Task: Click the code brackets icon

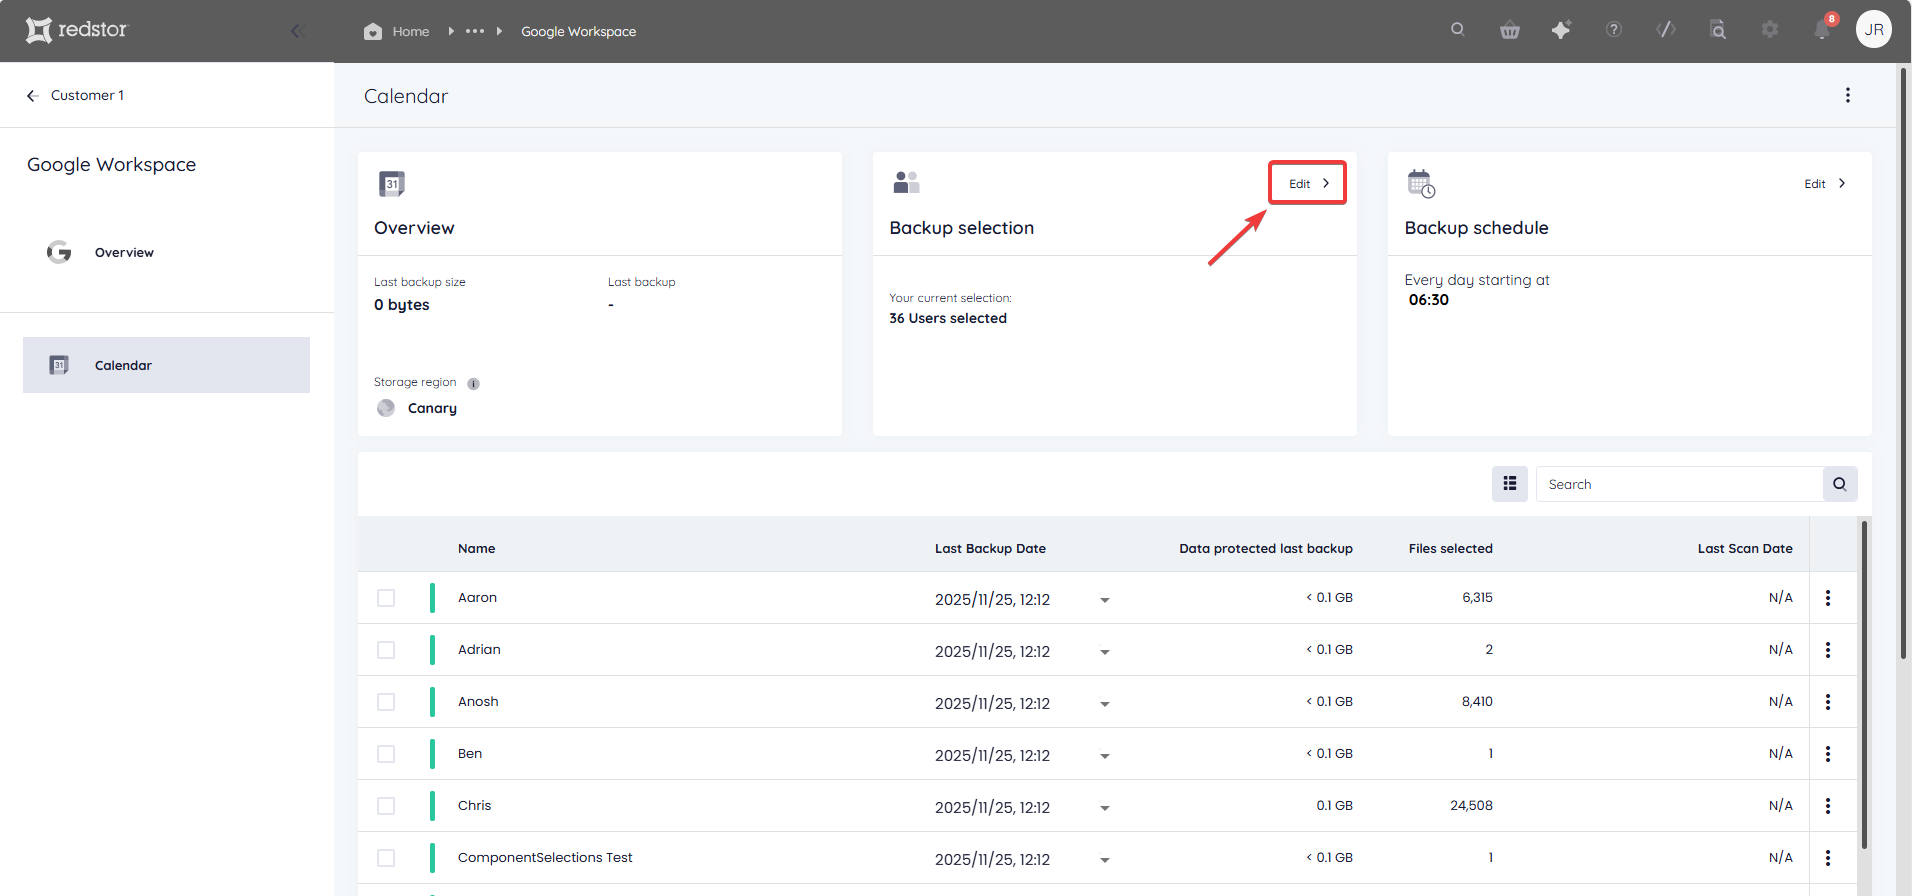Action: pos(1666,30)
